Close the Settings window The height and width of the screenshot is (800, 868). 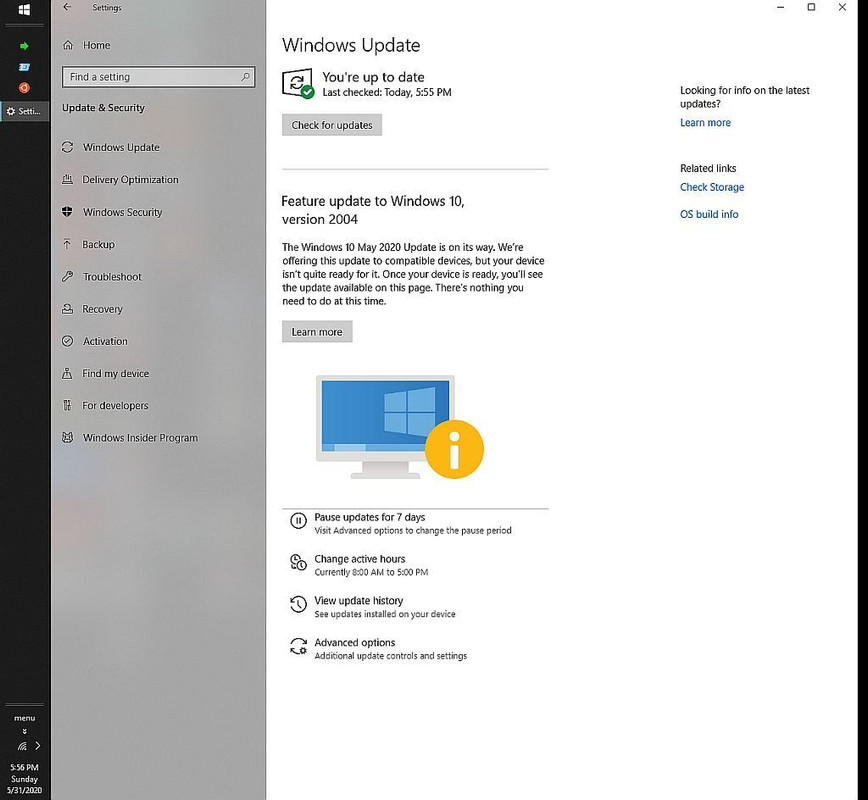point(842,7)
